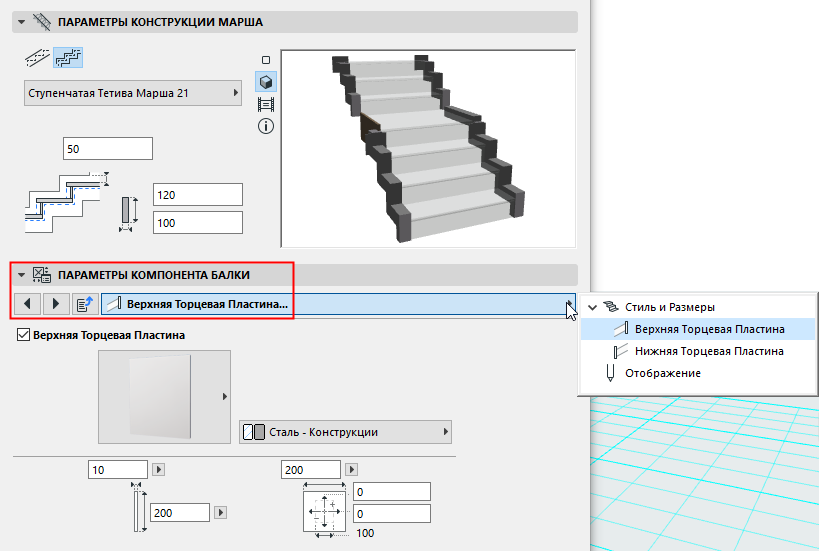819x551 pixels.
Task: Click the Нижняя Торцевая Пластина popup item icon
Action: pyautogui.click(x=621, y=351)
